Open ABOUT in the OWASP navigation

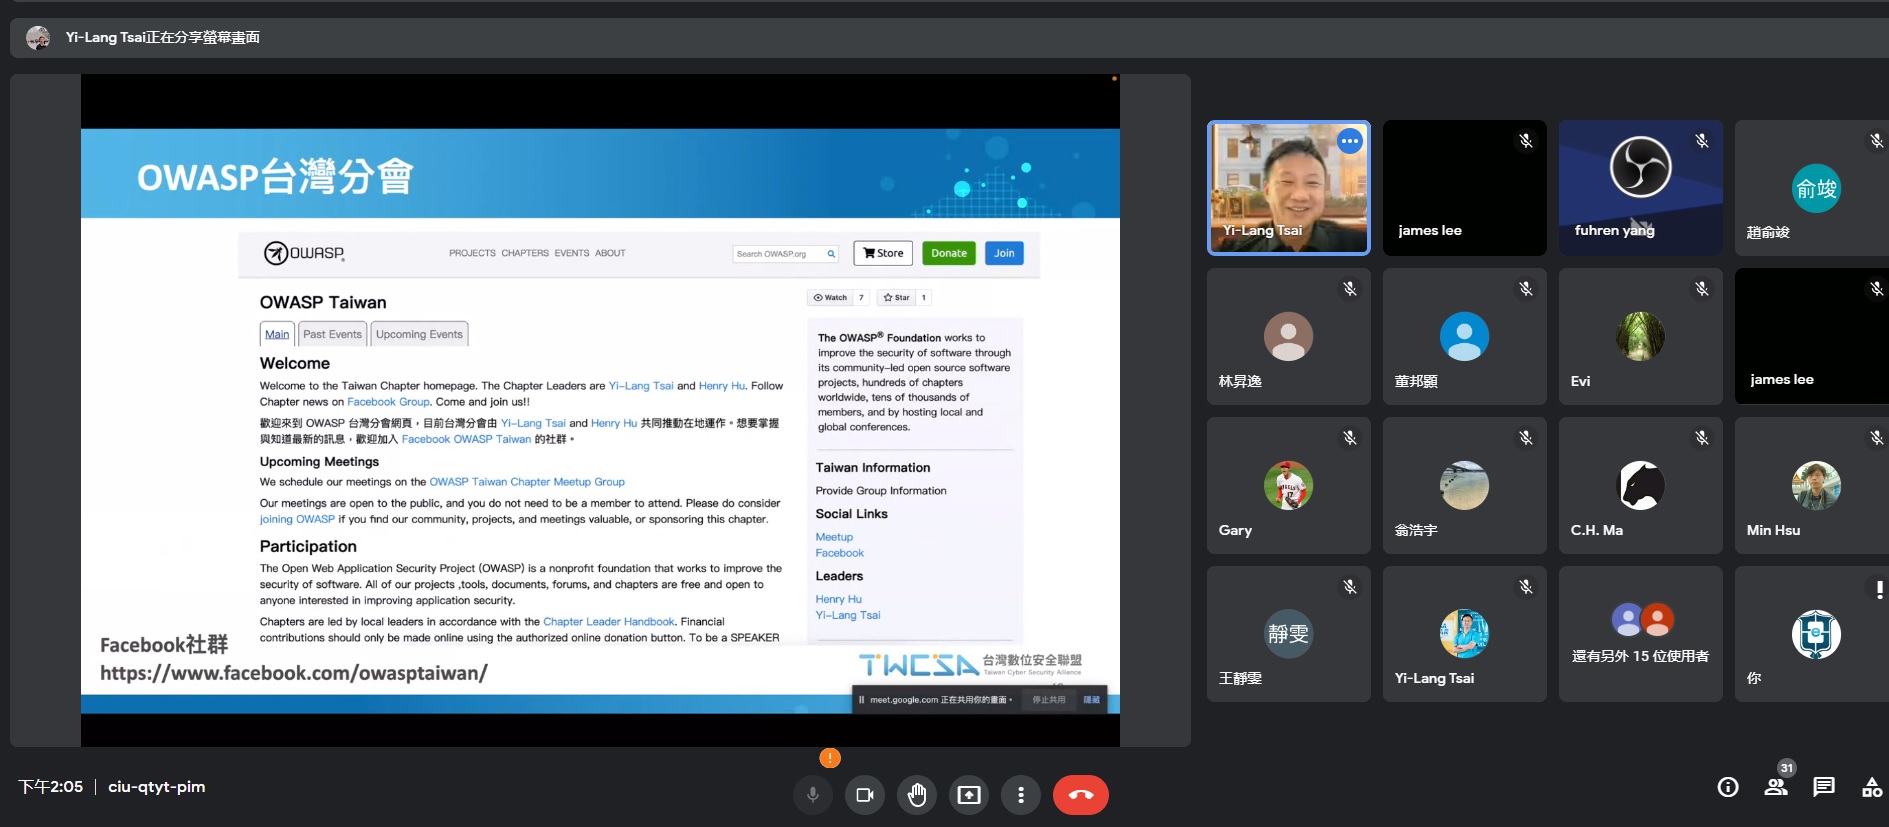[610, 253]
